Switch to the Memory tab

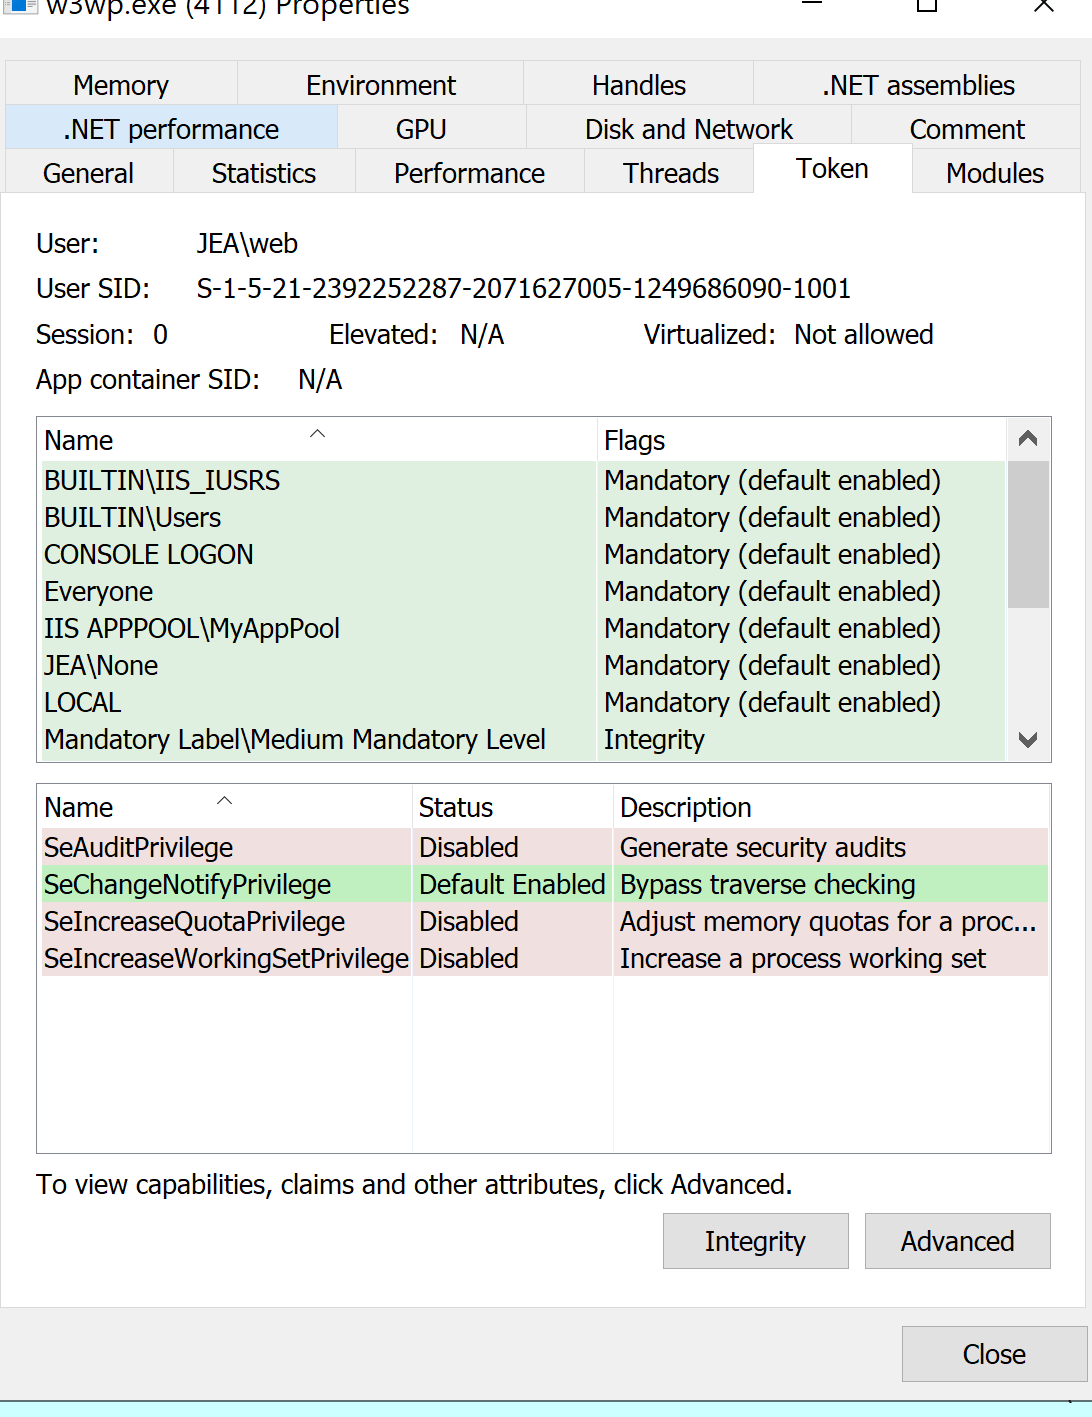click(x=120, y=84)
